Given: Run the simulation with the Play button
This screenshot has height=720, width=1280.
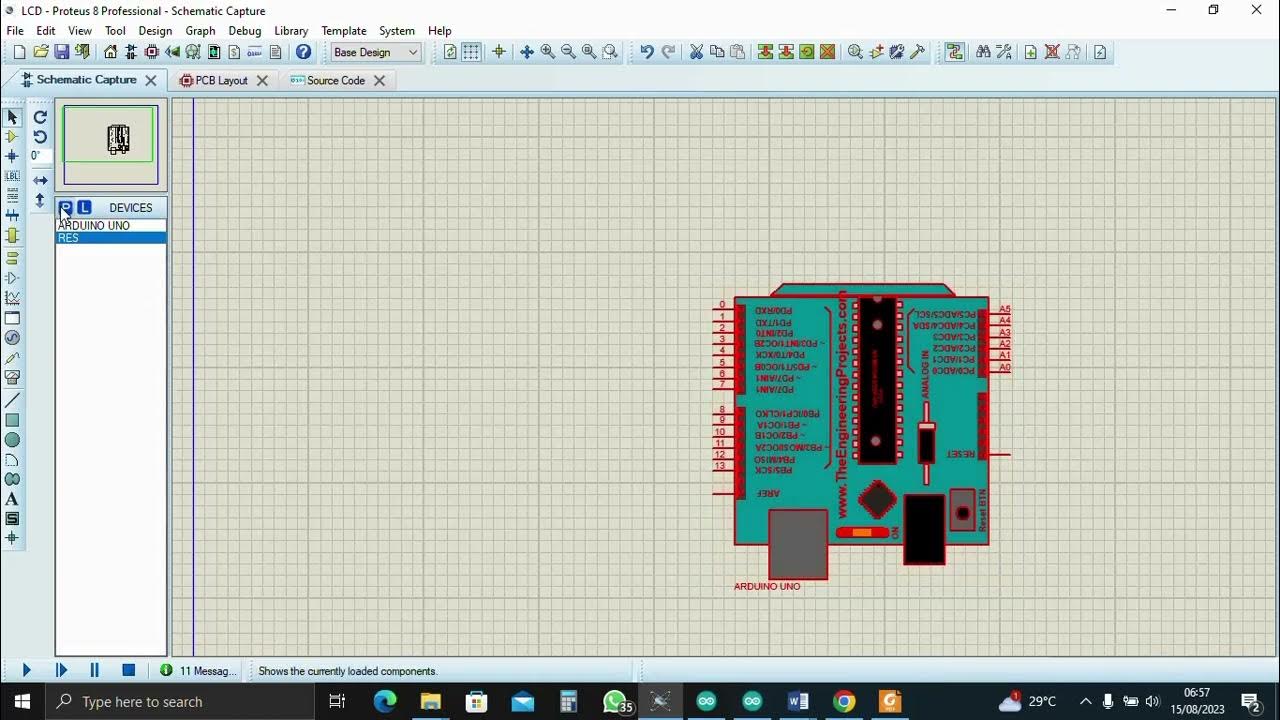Looking at the screenshot, I should (27, 671).
